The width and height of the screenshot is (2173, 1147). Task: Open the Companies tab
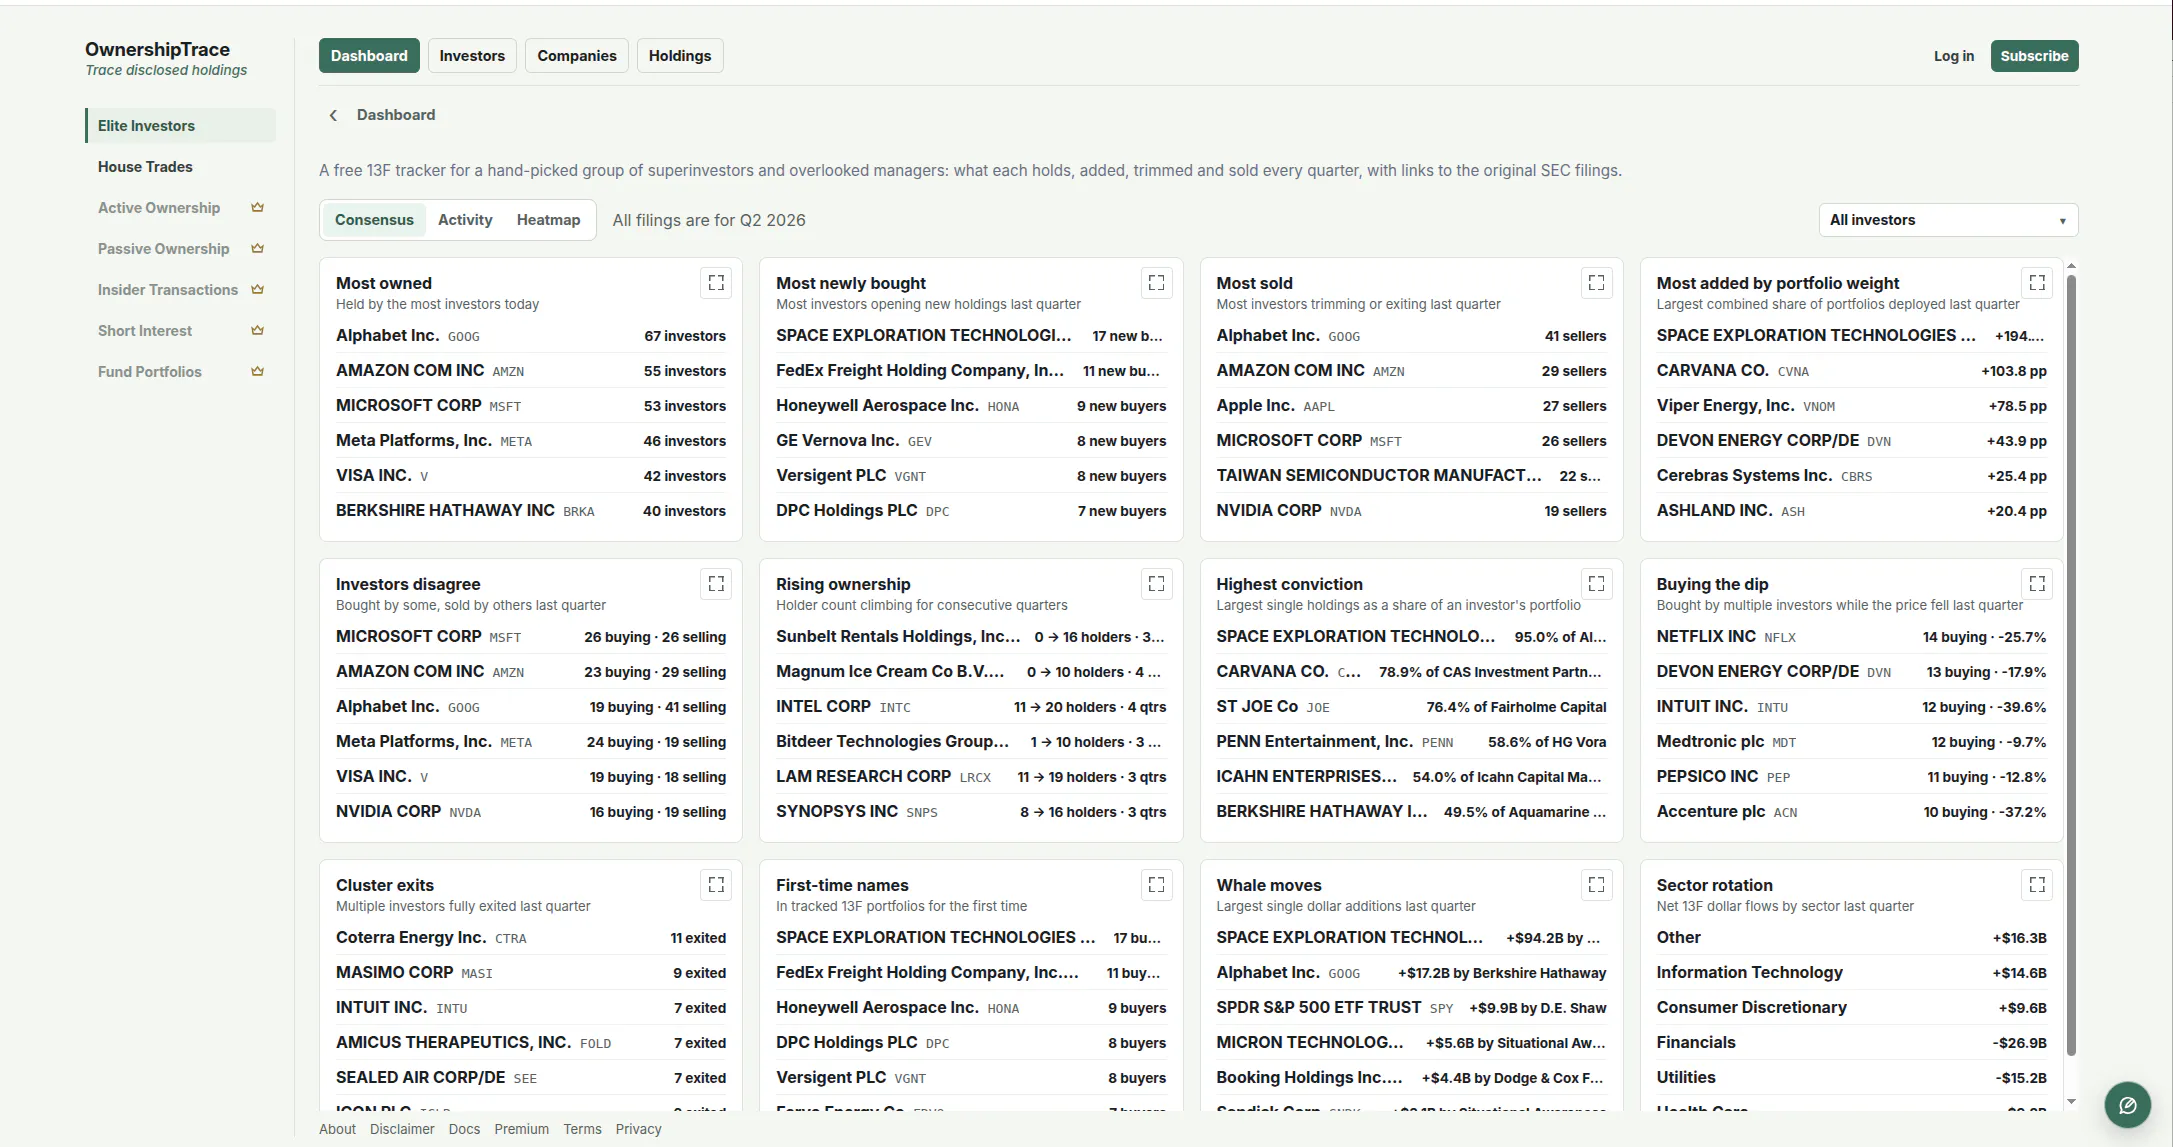pos(577,56)
